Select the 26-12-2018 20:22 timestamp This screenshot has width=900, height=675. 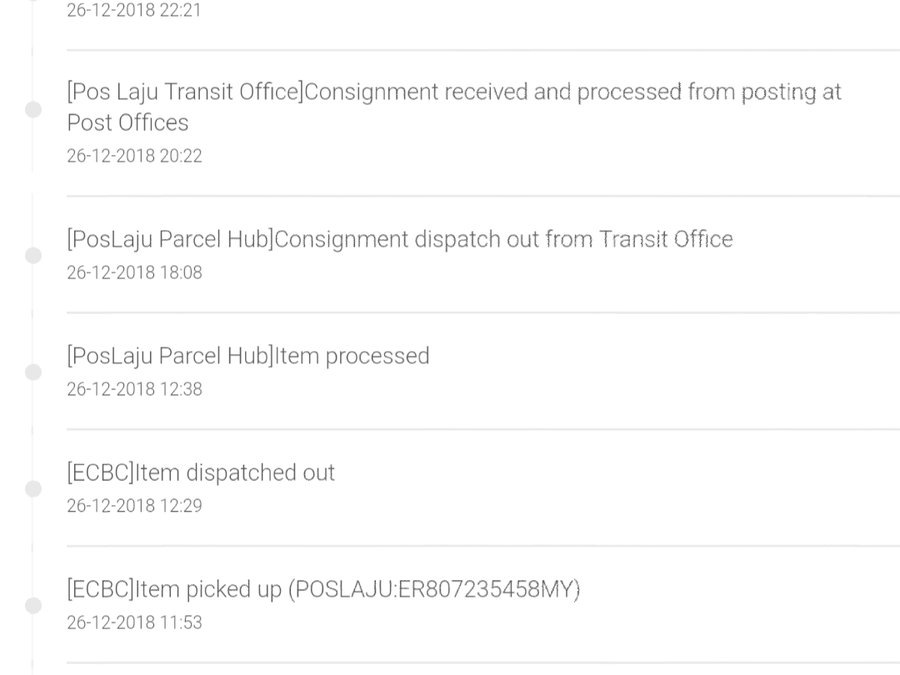pyautogui.click(x=134, y=156)
